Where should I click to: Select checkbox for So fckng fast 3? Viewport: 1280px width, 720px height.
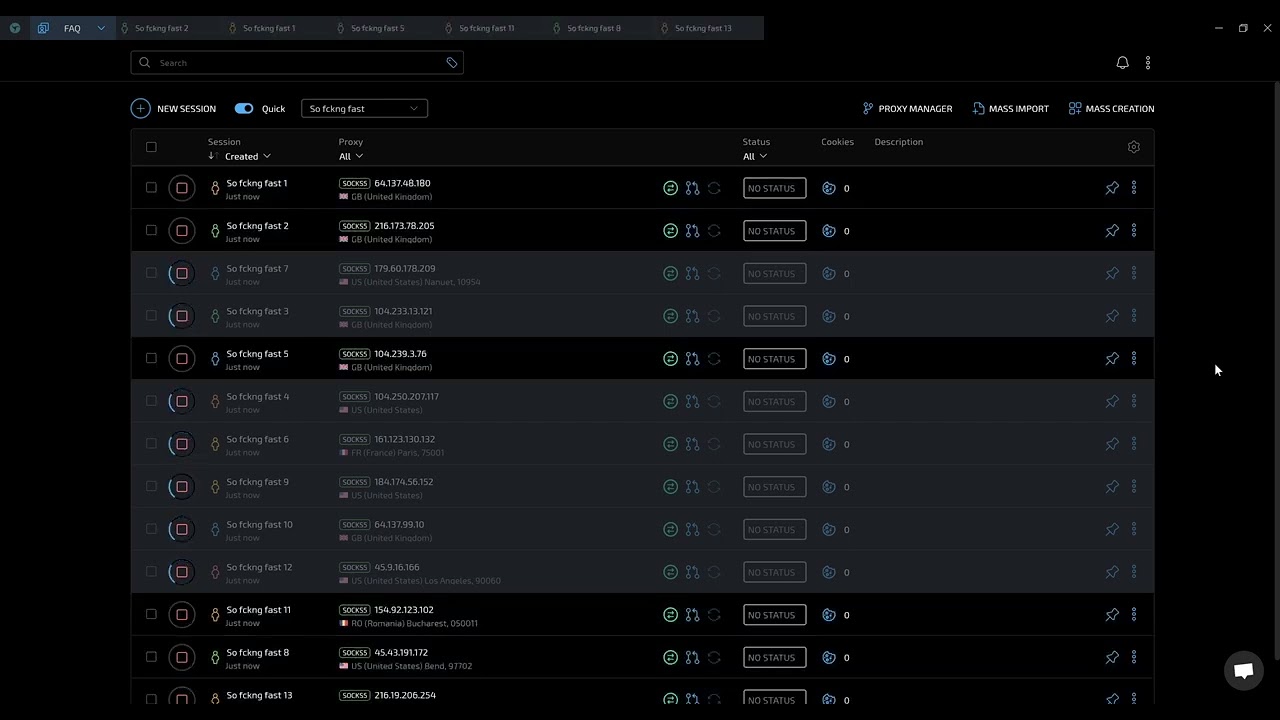(151, 316)
